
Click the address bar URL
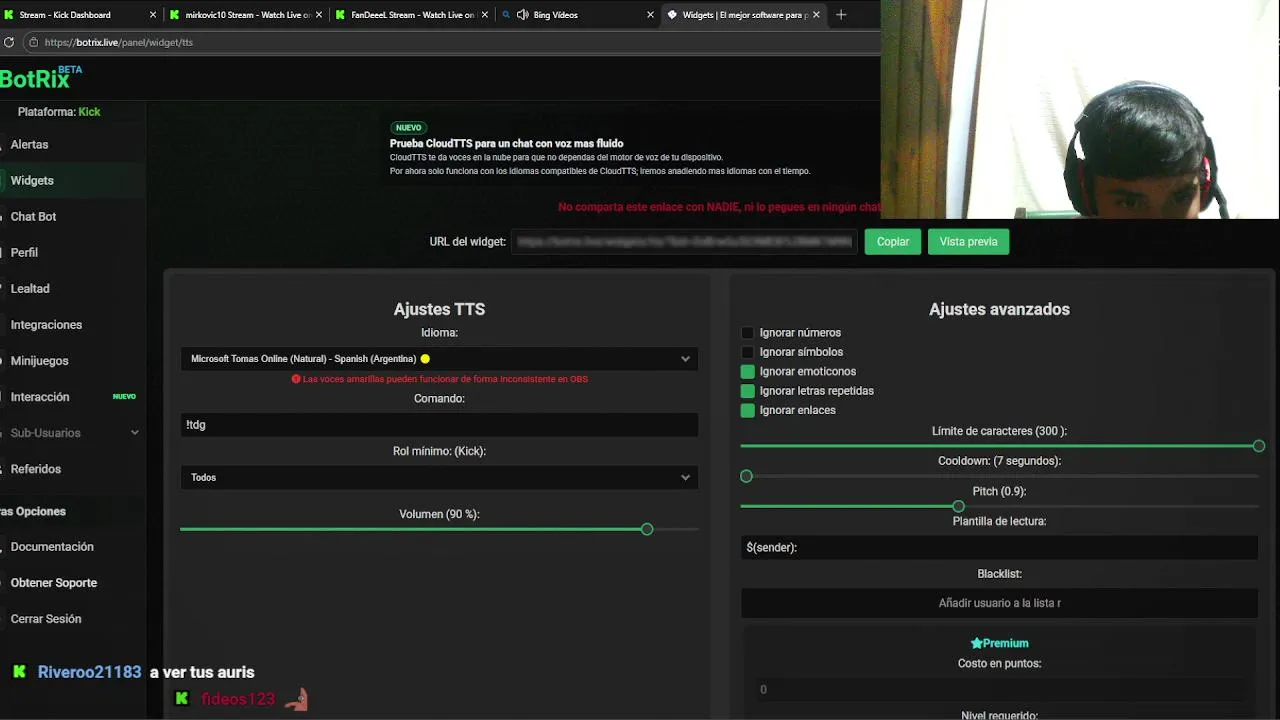click(119, 43)
